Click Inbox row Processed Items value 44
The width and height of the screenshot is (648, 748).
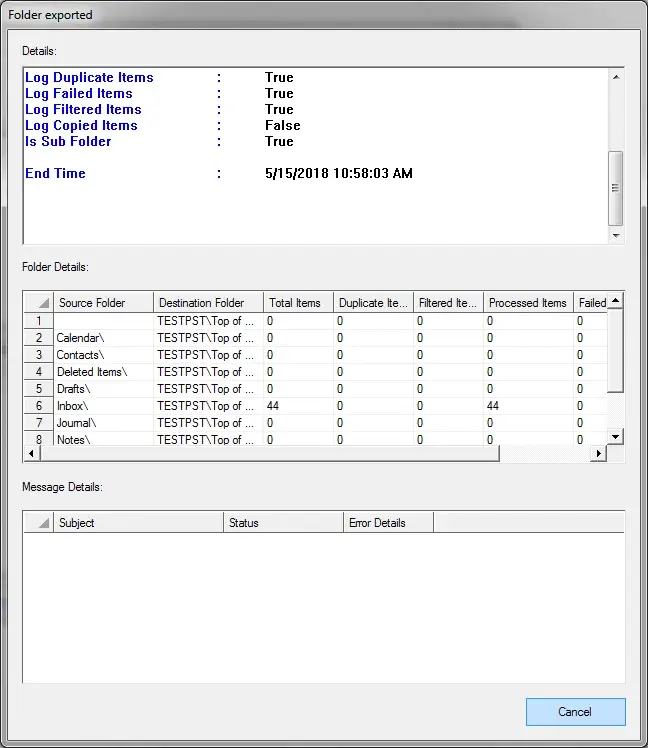coord(528,406)
